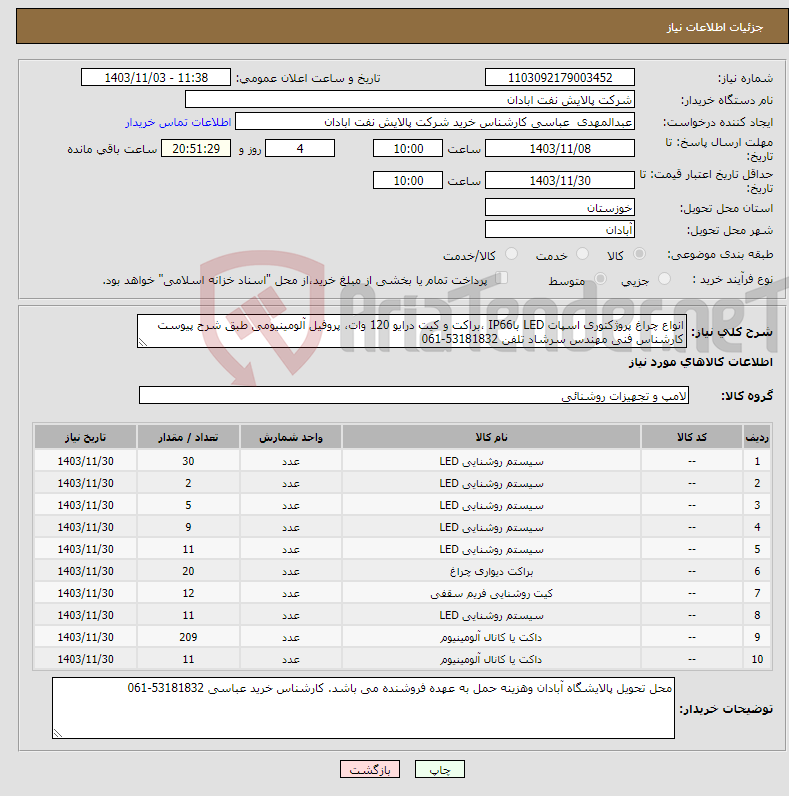Select the متوسط purchase type radio
The width and height of the screenshot is (789, 796).
[x=601, y=279]
